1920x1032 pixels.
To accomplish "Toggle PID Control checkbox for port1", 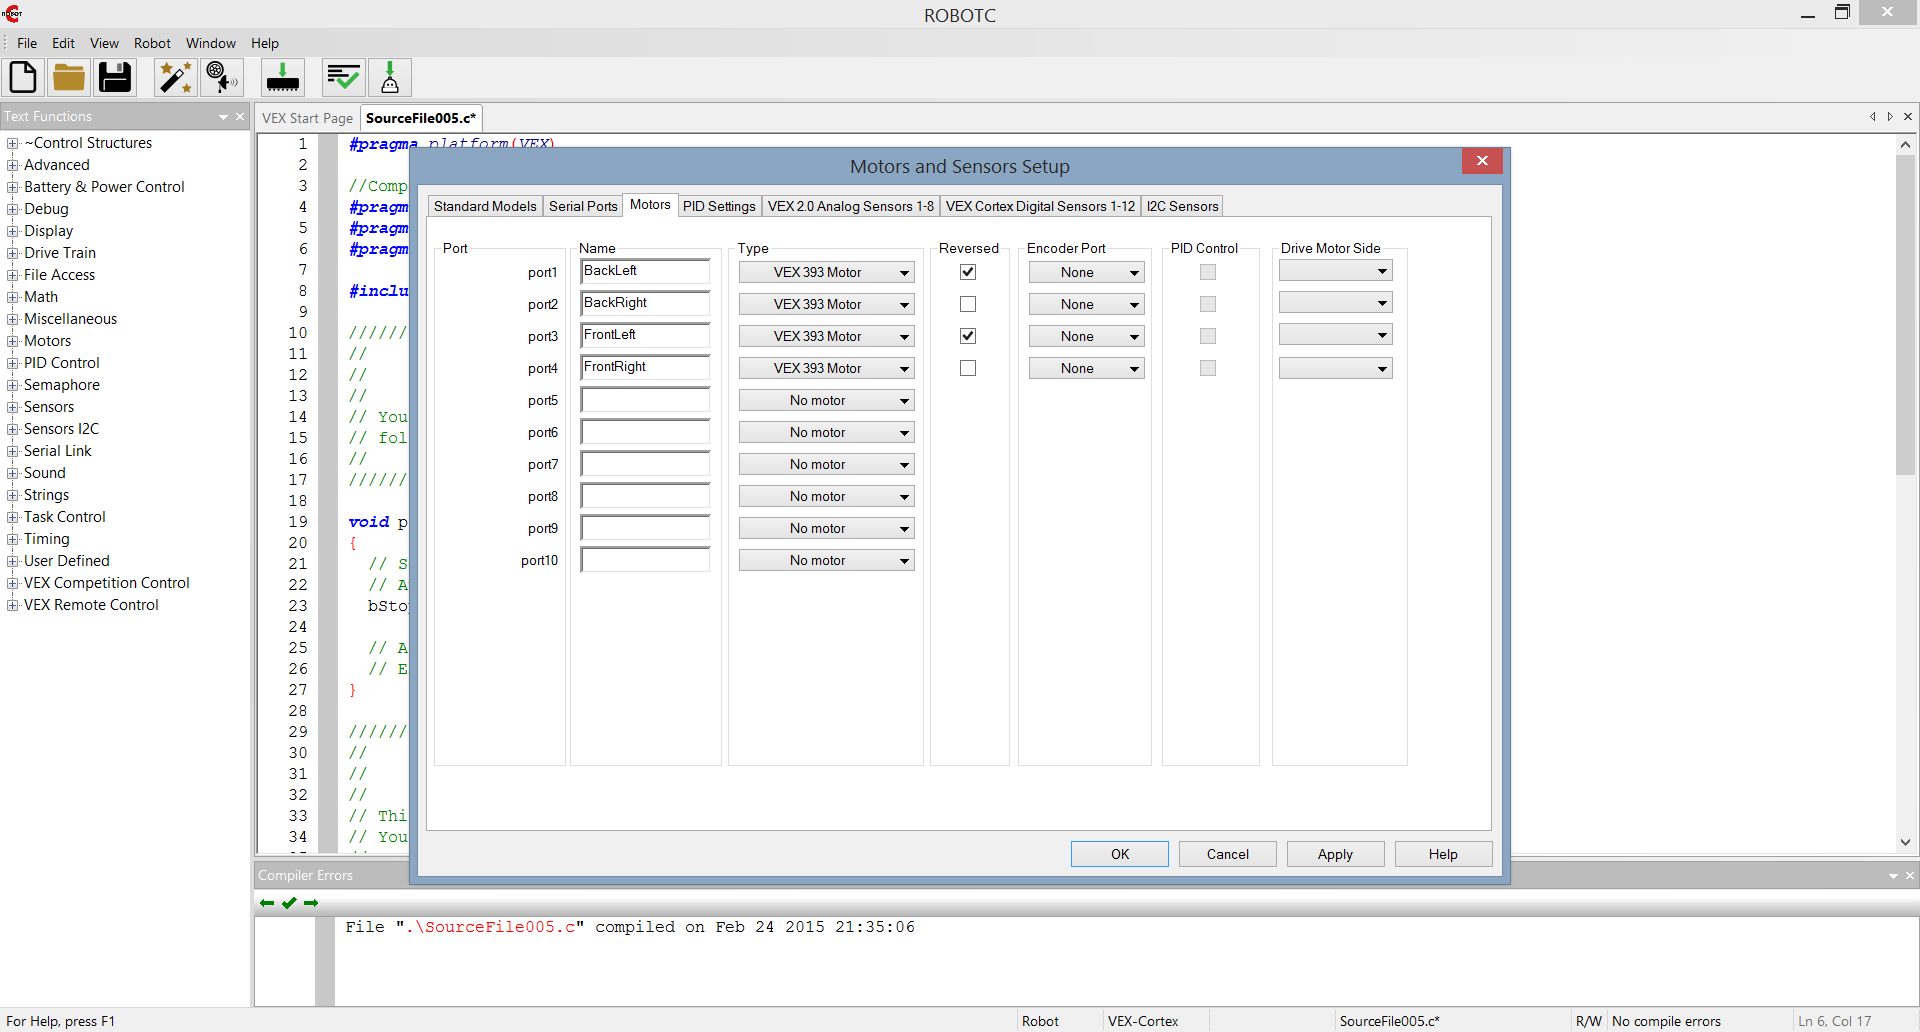I will 1208,272.
